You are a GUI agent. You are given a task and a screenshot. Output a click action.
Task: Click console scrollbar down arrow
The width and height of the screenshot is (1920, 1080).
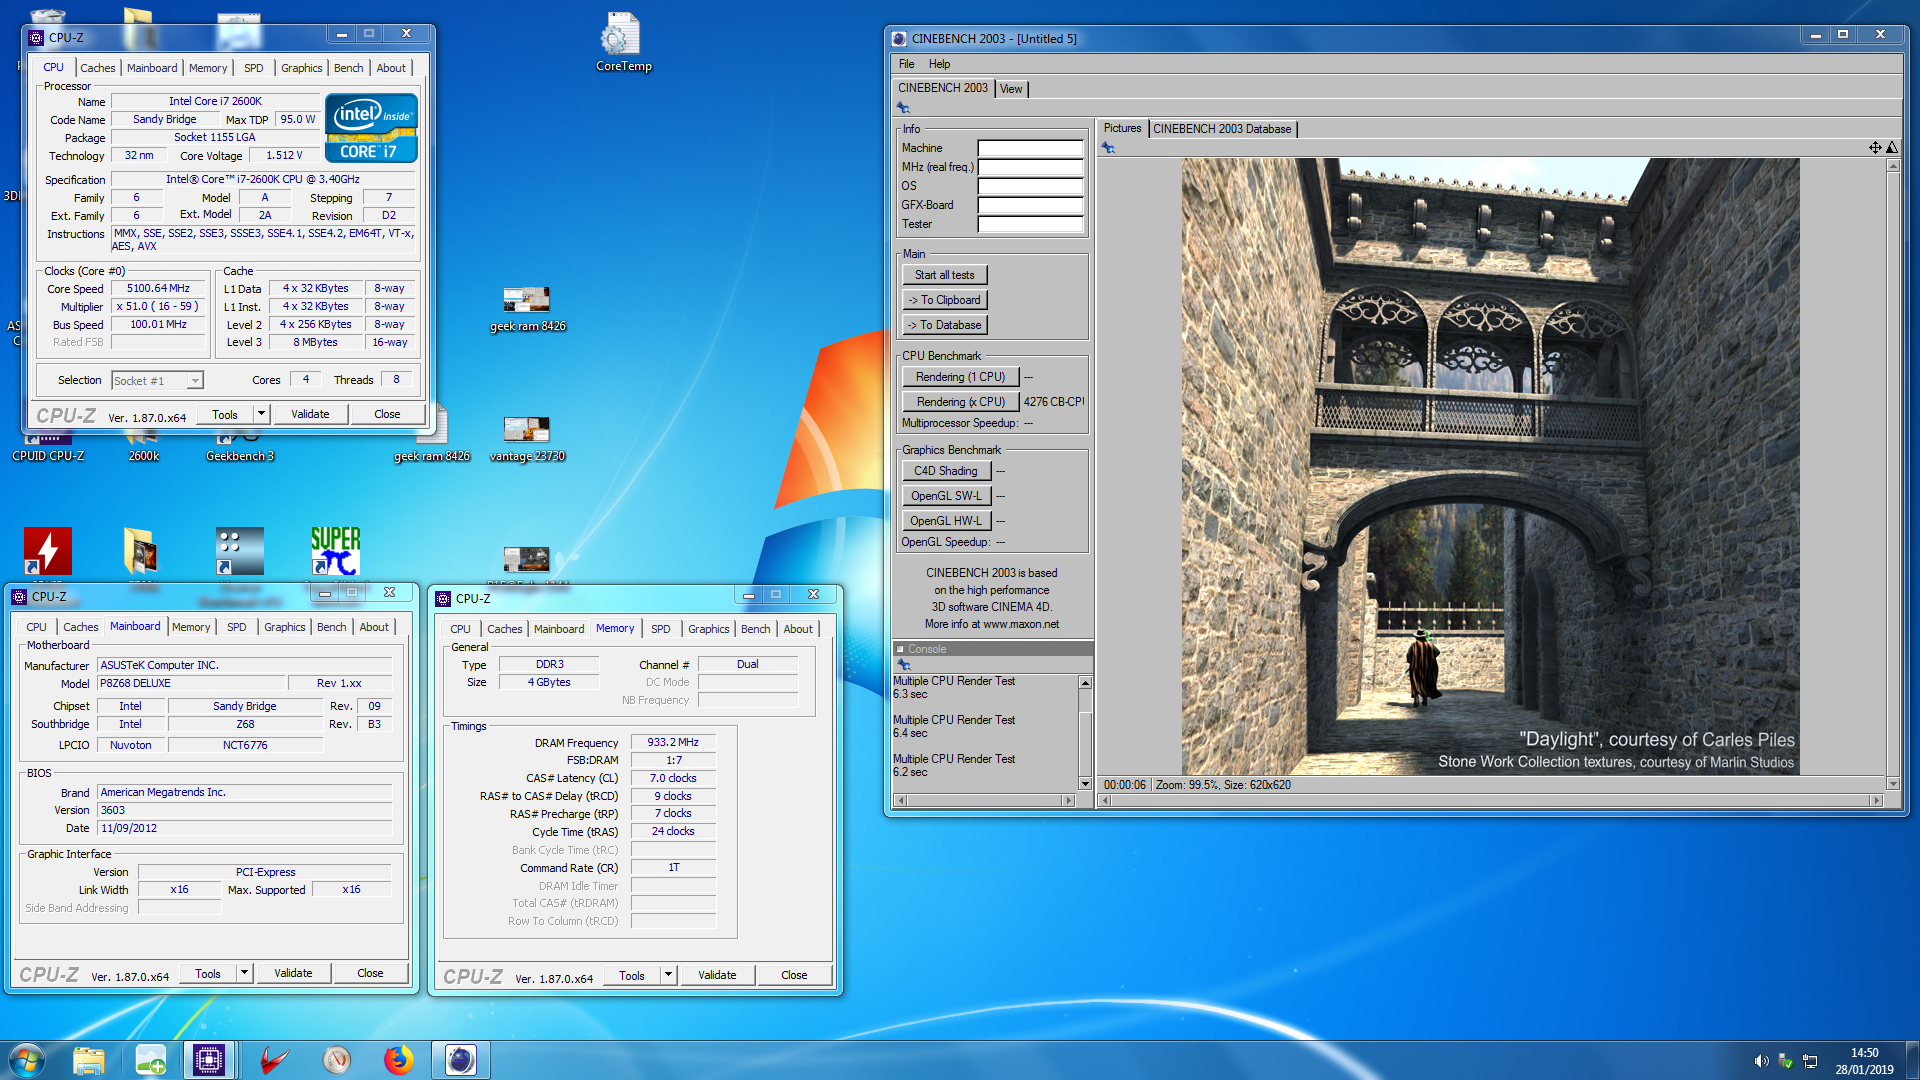1085,783
